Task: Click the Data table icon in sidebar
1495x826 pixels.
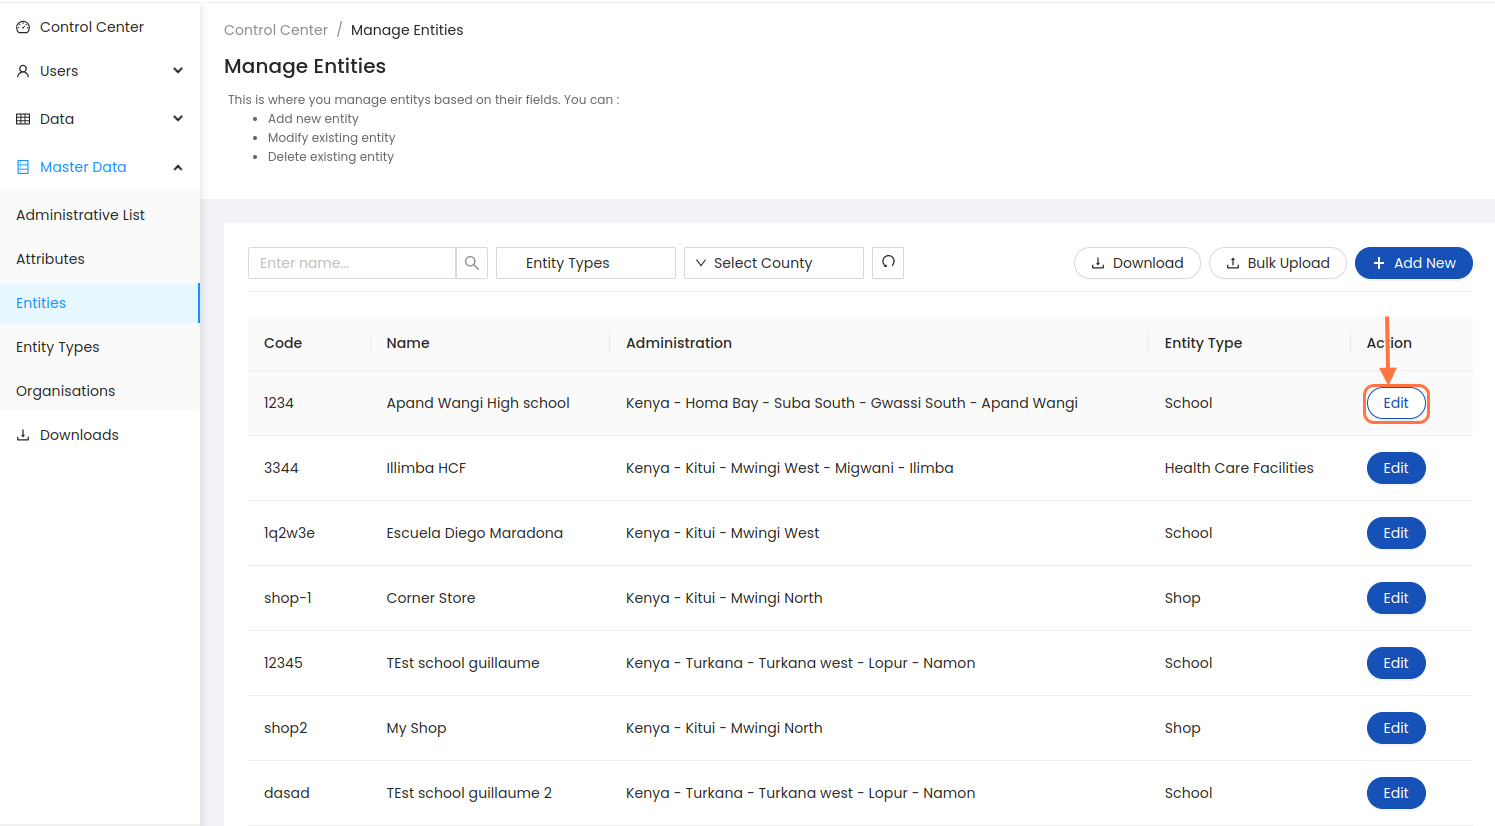Action: (23, 119)
